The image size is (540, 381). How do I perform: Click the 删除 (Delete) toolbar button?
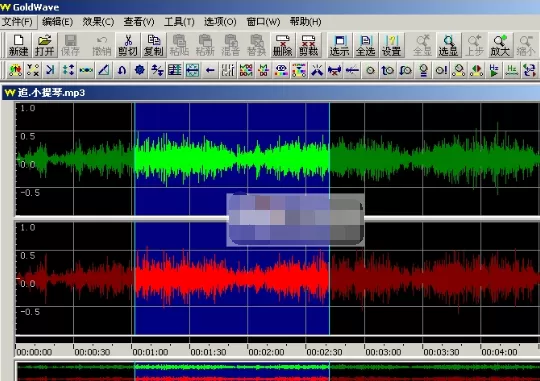click(x=282, y=45)
